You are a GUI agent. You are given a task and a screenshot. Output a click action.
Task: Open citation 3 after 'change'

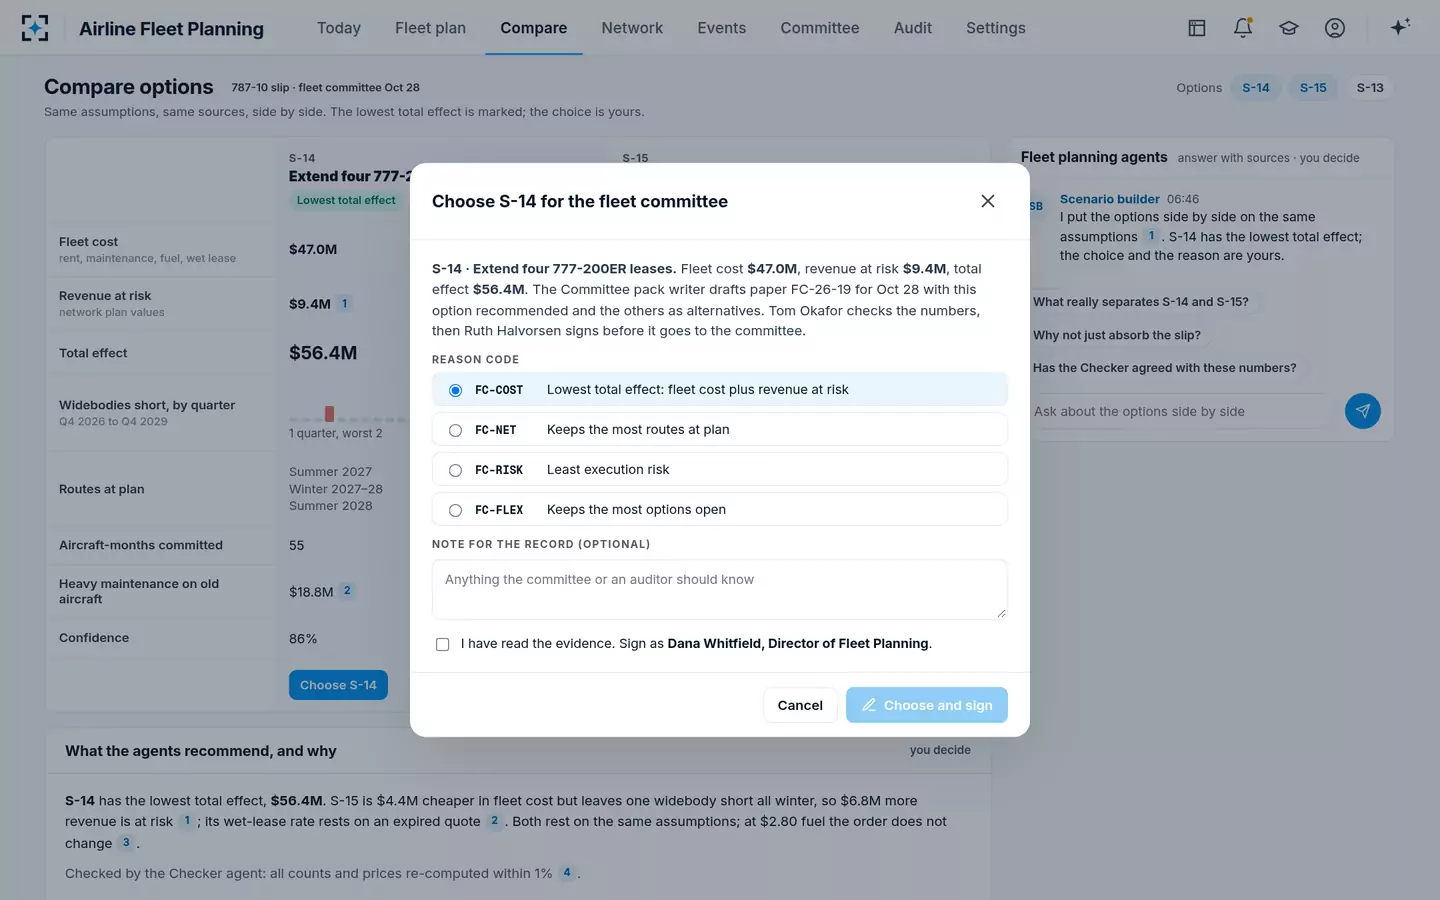click(x=126, y=842)
